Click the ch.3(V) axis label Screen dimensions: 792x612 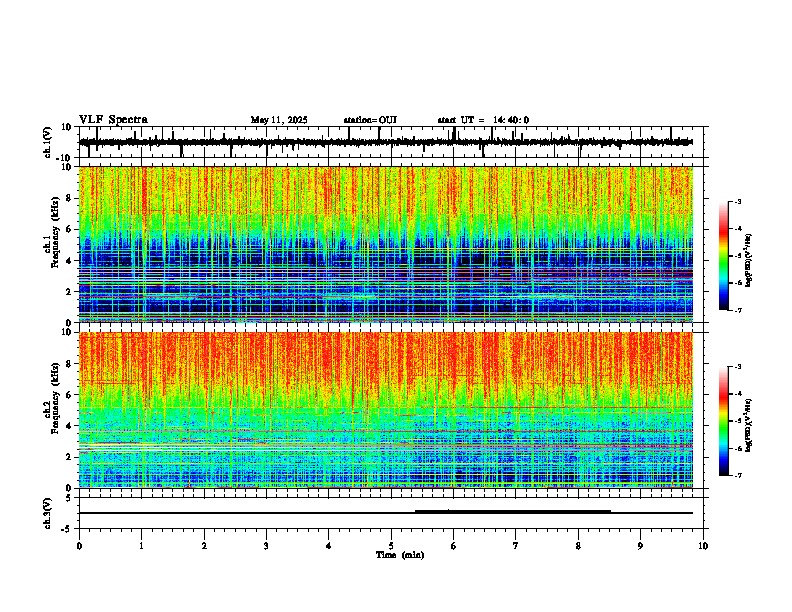pos(48,513)
